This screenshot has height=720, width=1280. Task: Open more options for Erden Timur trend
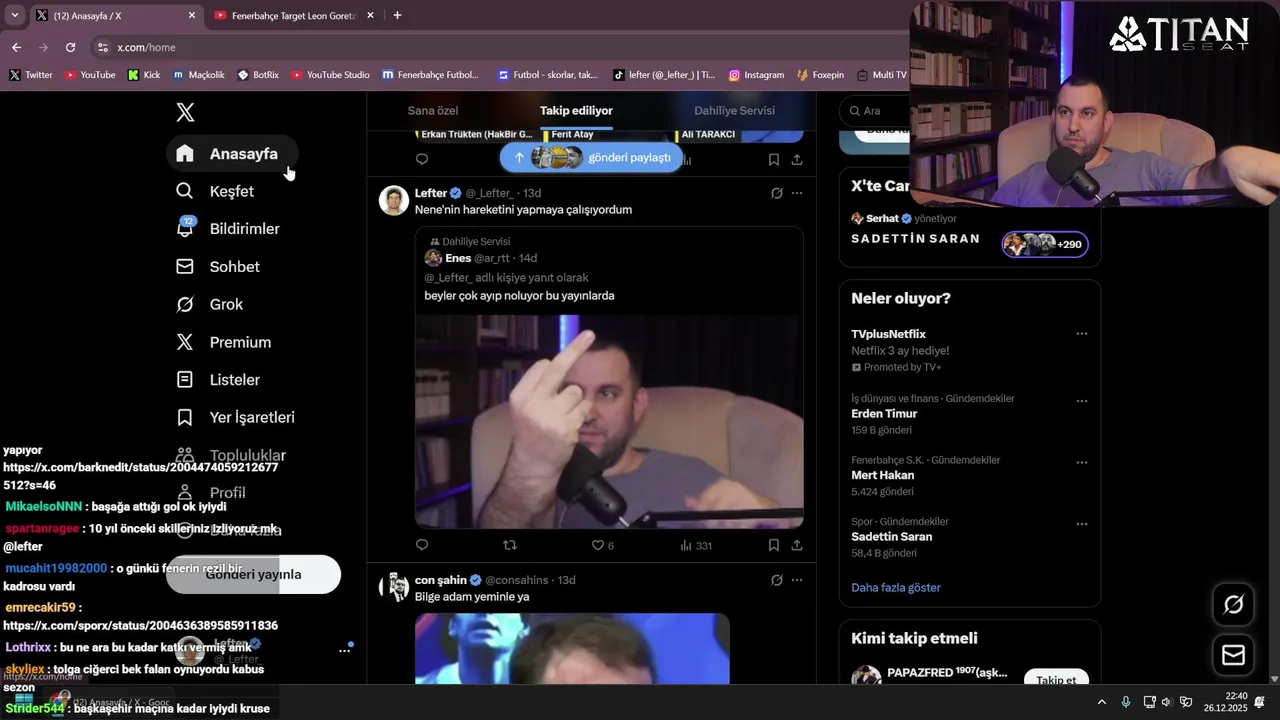click(x=1081, y=401)
